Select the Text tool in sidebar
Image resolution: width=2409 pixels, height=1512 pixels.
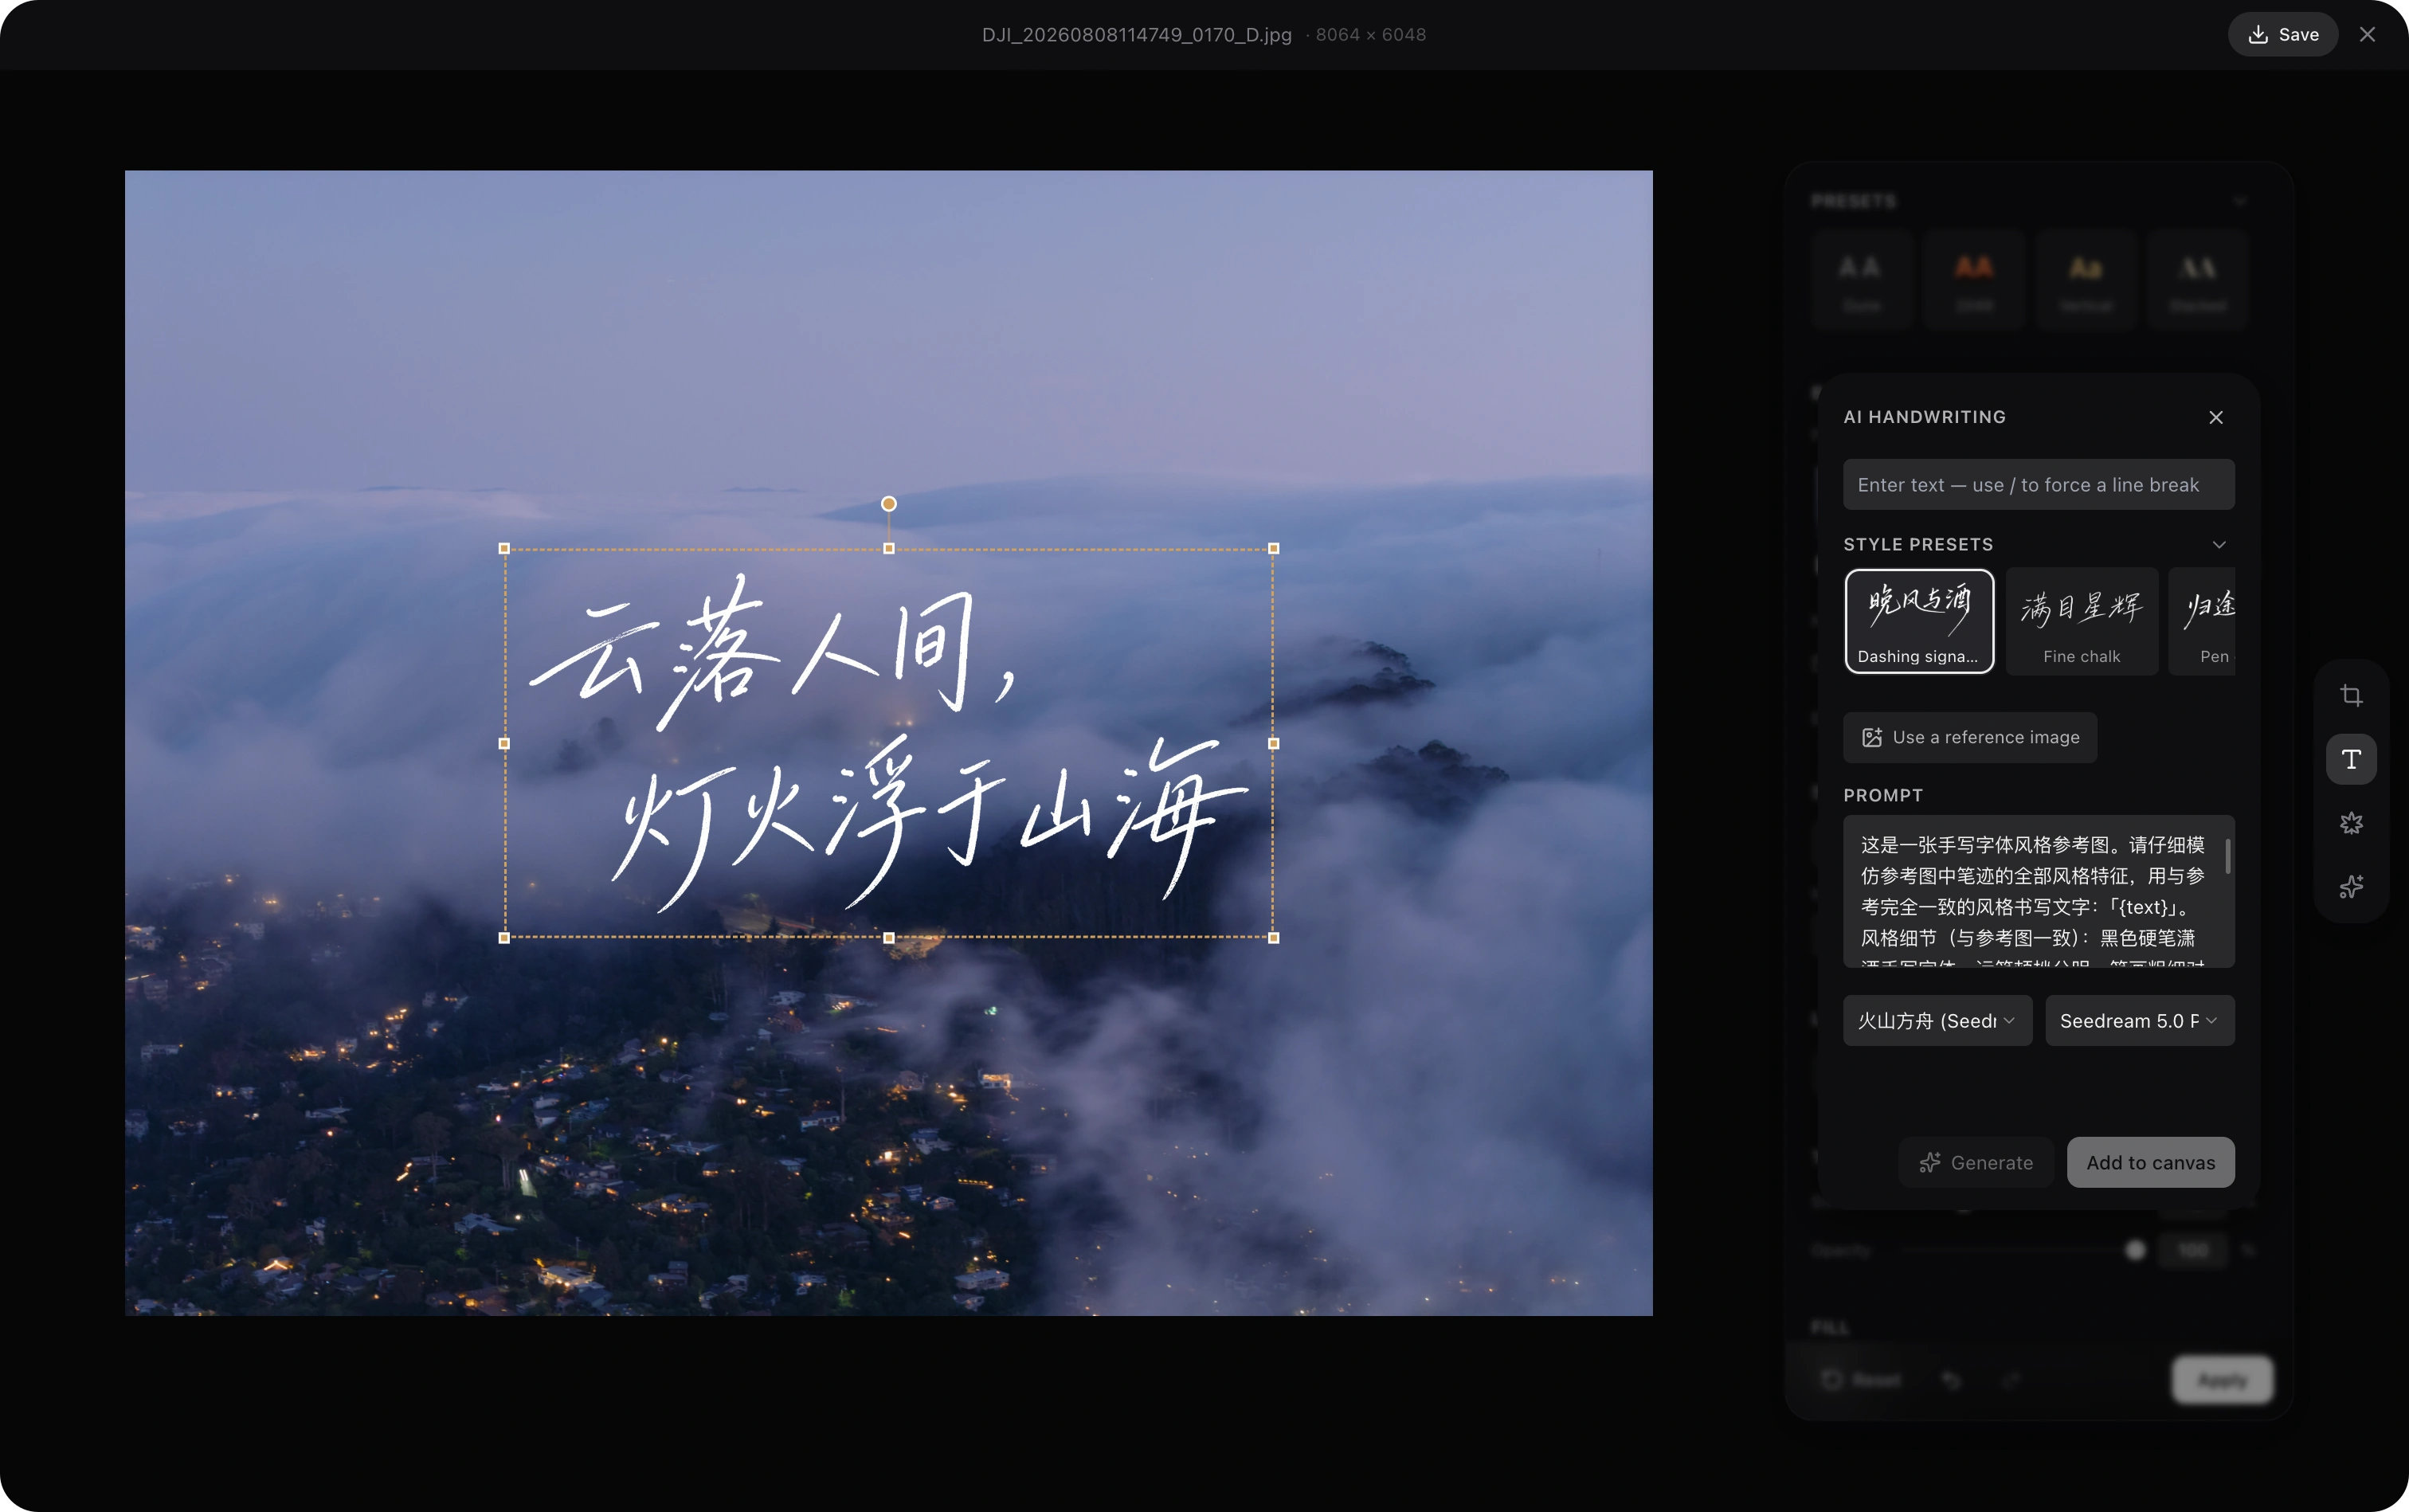pyautogui.click(x=2351, y=759)
